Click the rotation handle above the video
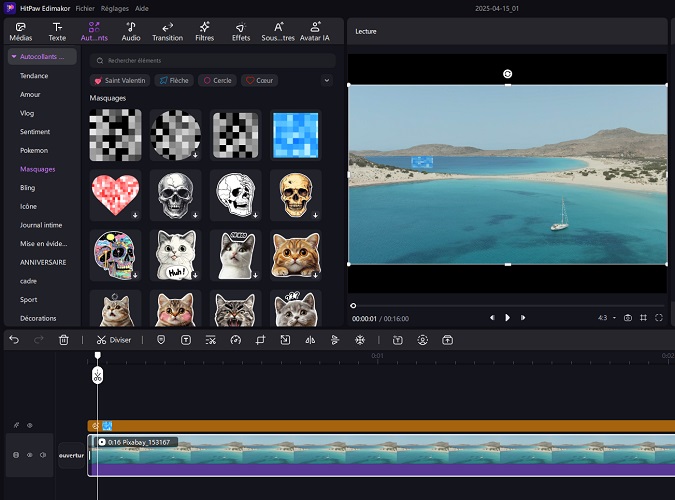This screenshot has height=500, width=675. pyautogui.click(x=508, y=74)
